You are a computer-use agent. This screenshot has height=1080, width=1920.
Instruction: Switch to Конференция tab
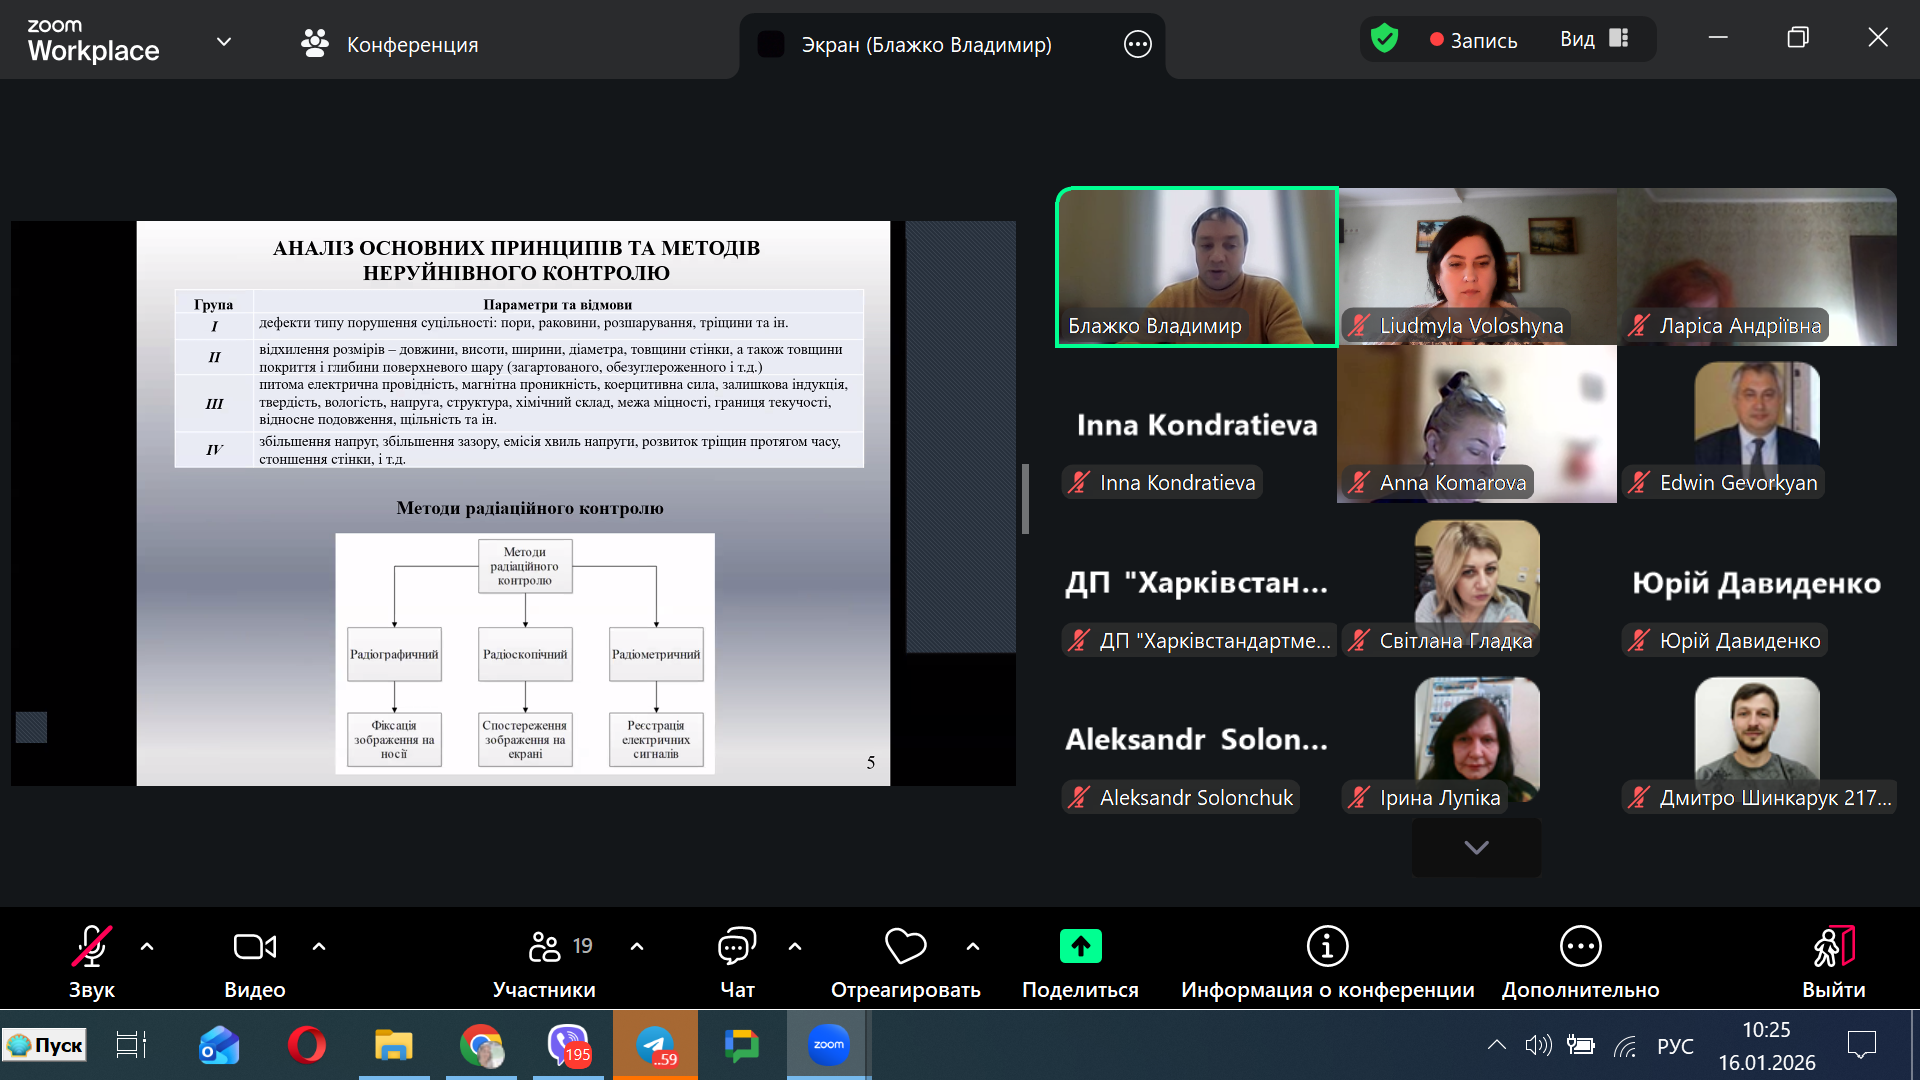tap(390, 44)
